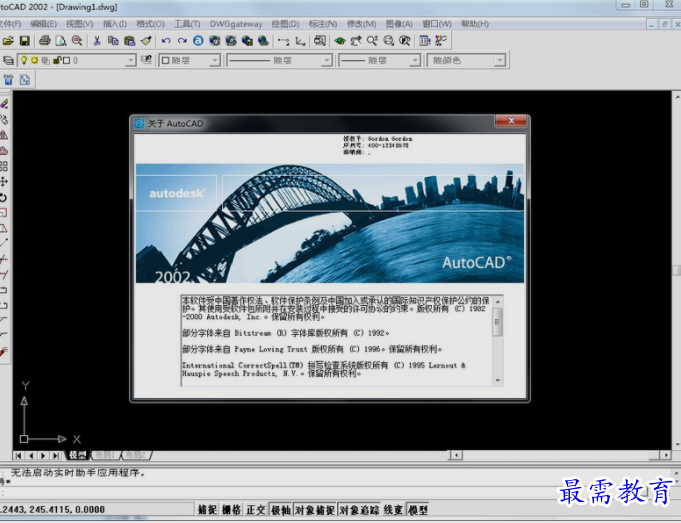This screenshot has height=523, width=681.
Task: Click the Find and Replace icon
Action: click(77, 41)
